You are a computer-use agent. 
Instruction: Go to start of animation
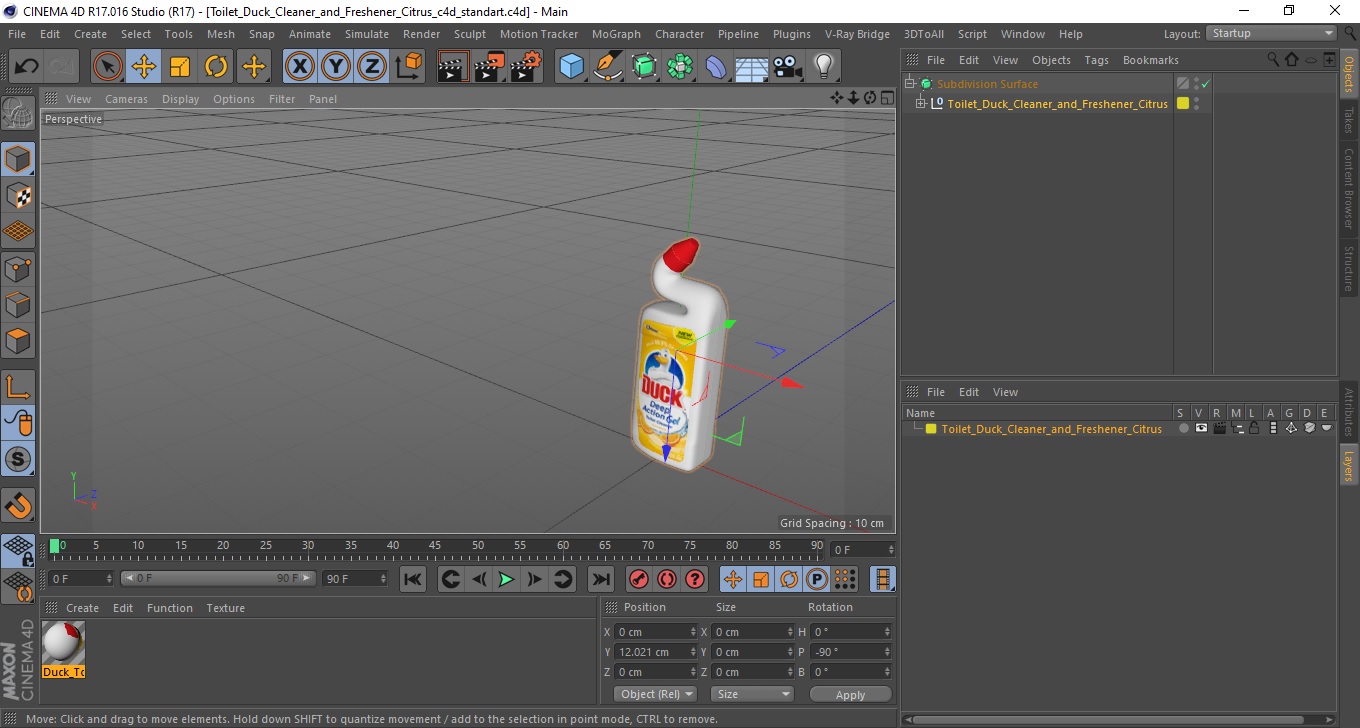pyautogui.click(x=412, y=579)
